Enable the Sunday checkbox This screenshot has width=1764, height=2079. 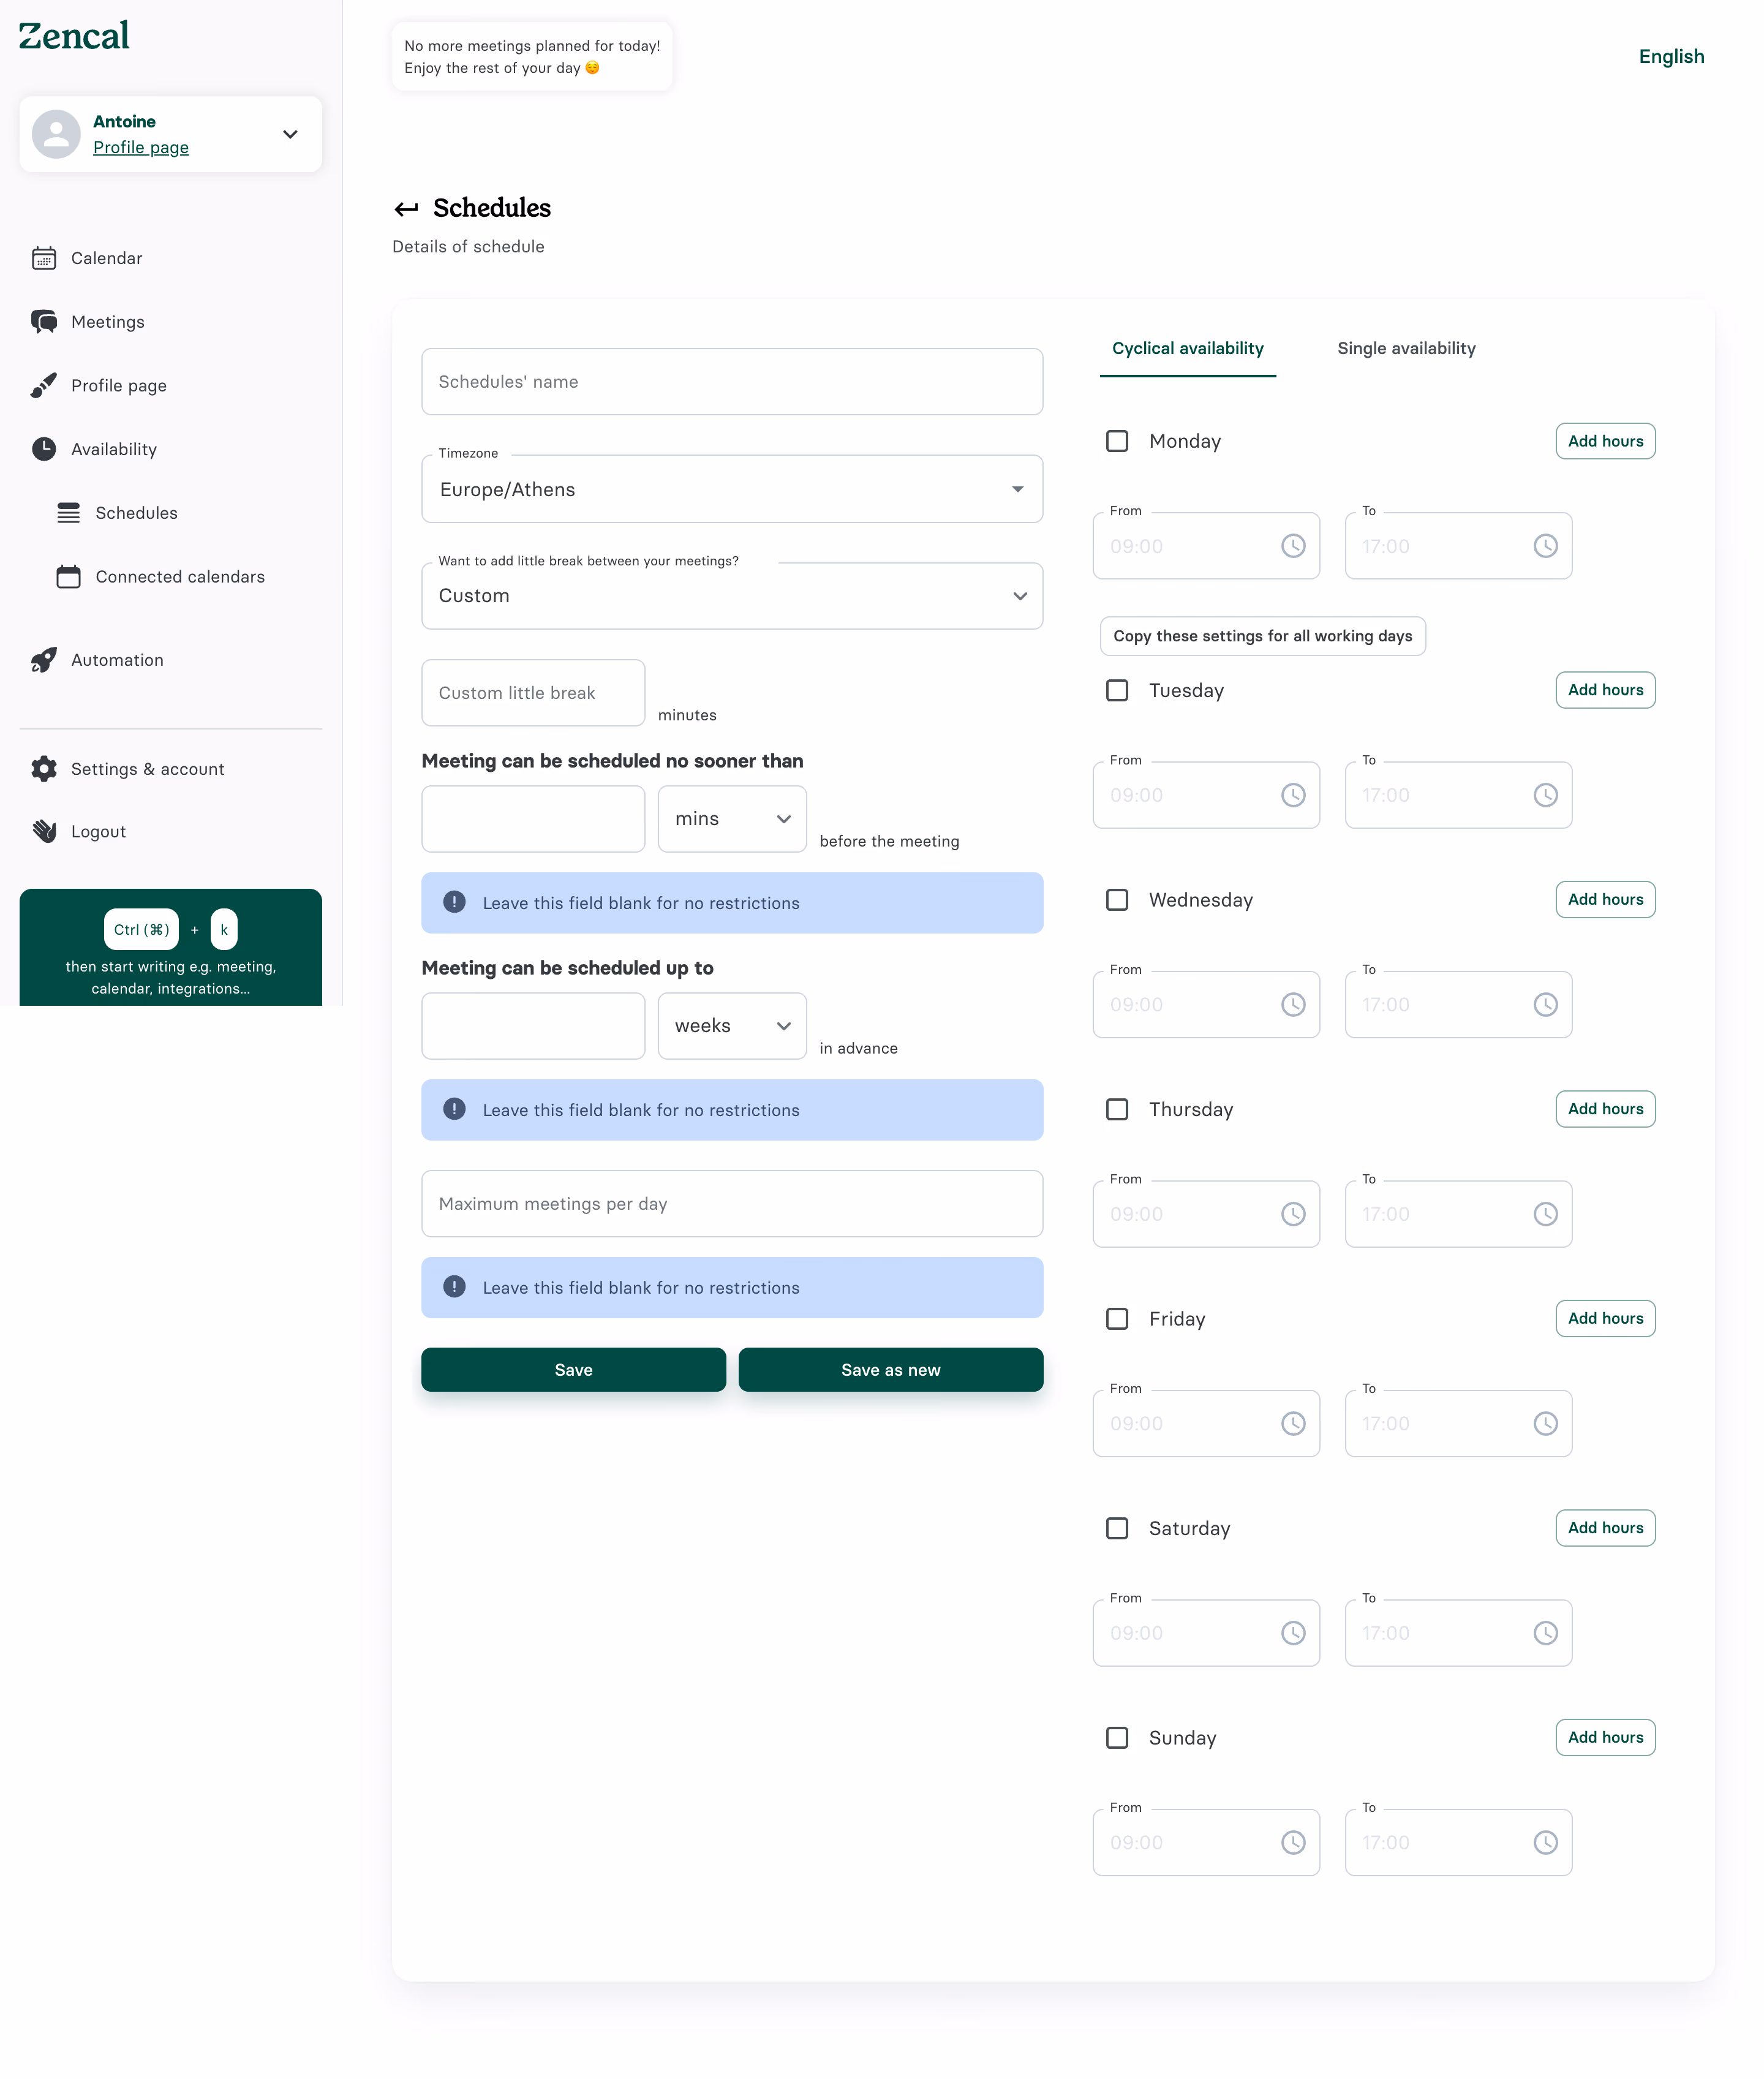(1117, 1738)
